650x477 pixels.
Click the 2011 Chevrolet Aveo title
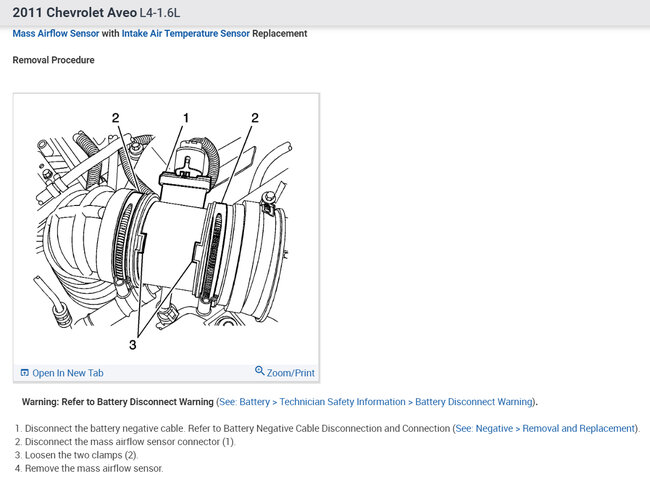coord(96,12)
